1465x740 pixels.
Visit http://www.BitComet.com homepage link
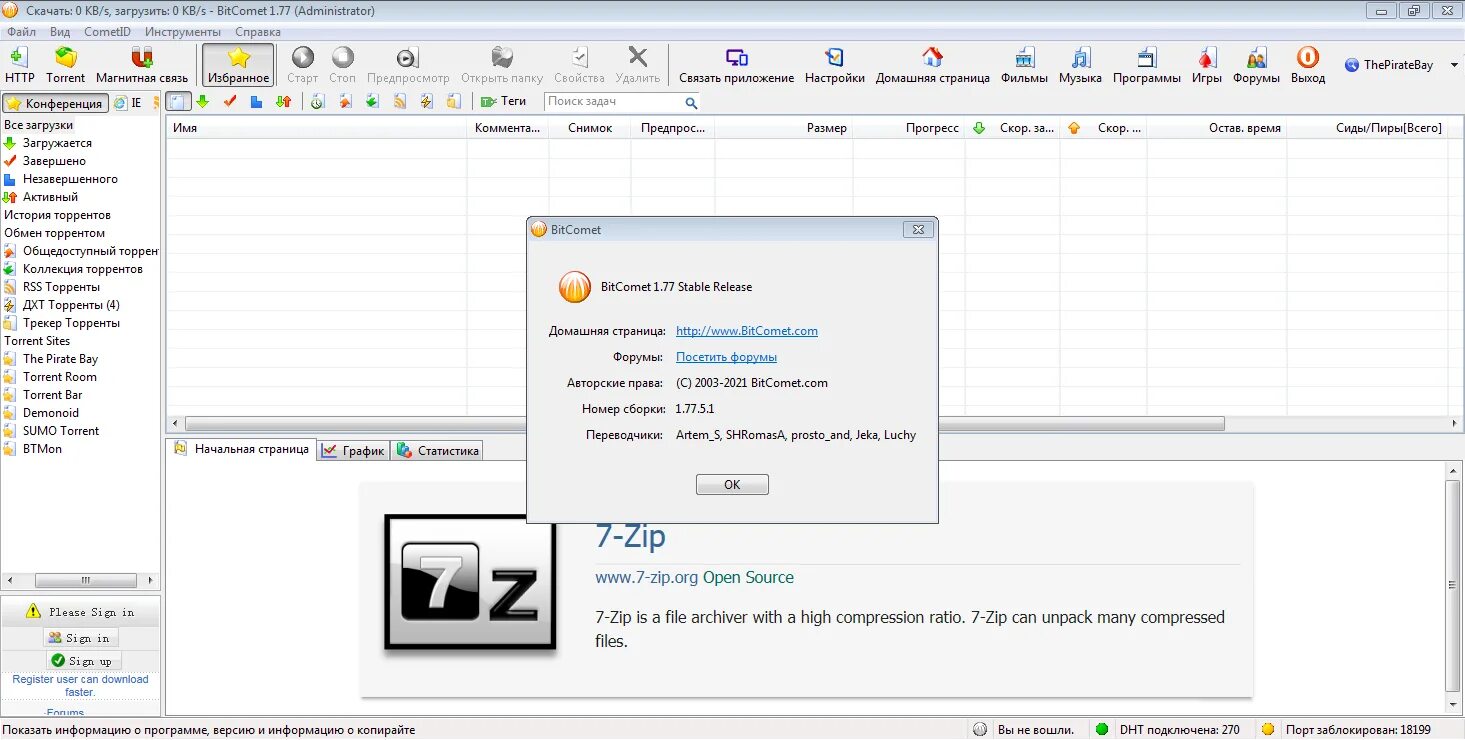(x=748, y=330)
